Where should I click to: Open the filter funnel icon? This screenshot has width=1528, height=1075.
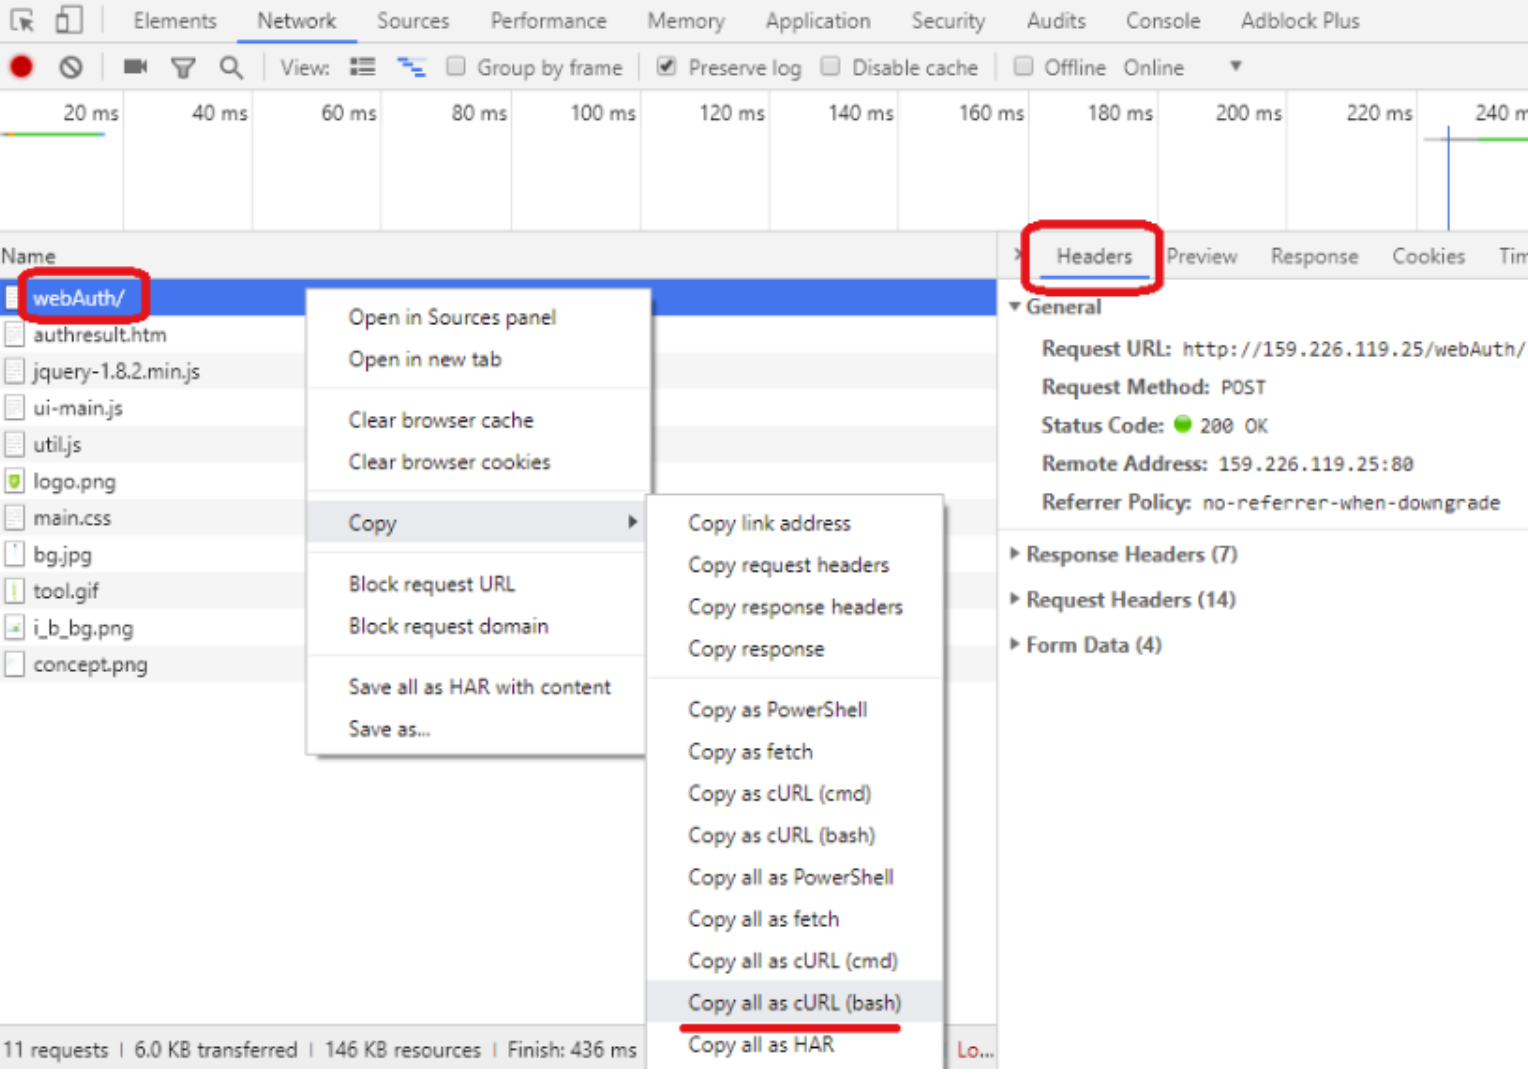tap(183, 67)
